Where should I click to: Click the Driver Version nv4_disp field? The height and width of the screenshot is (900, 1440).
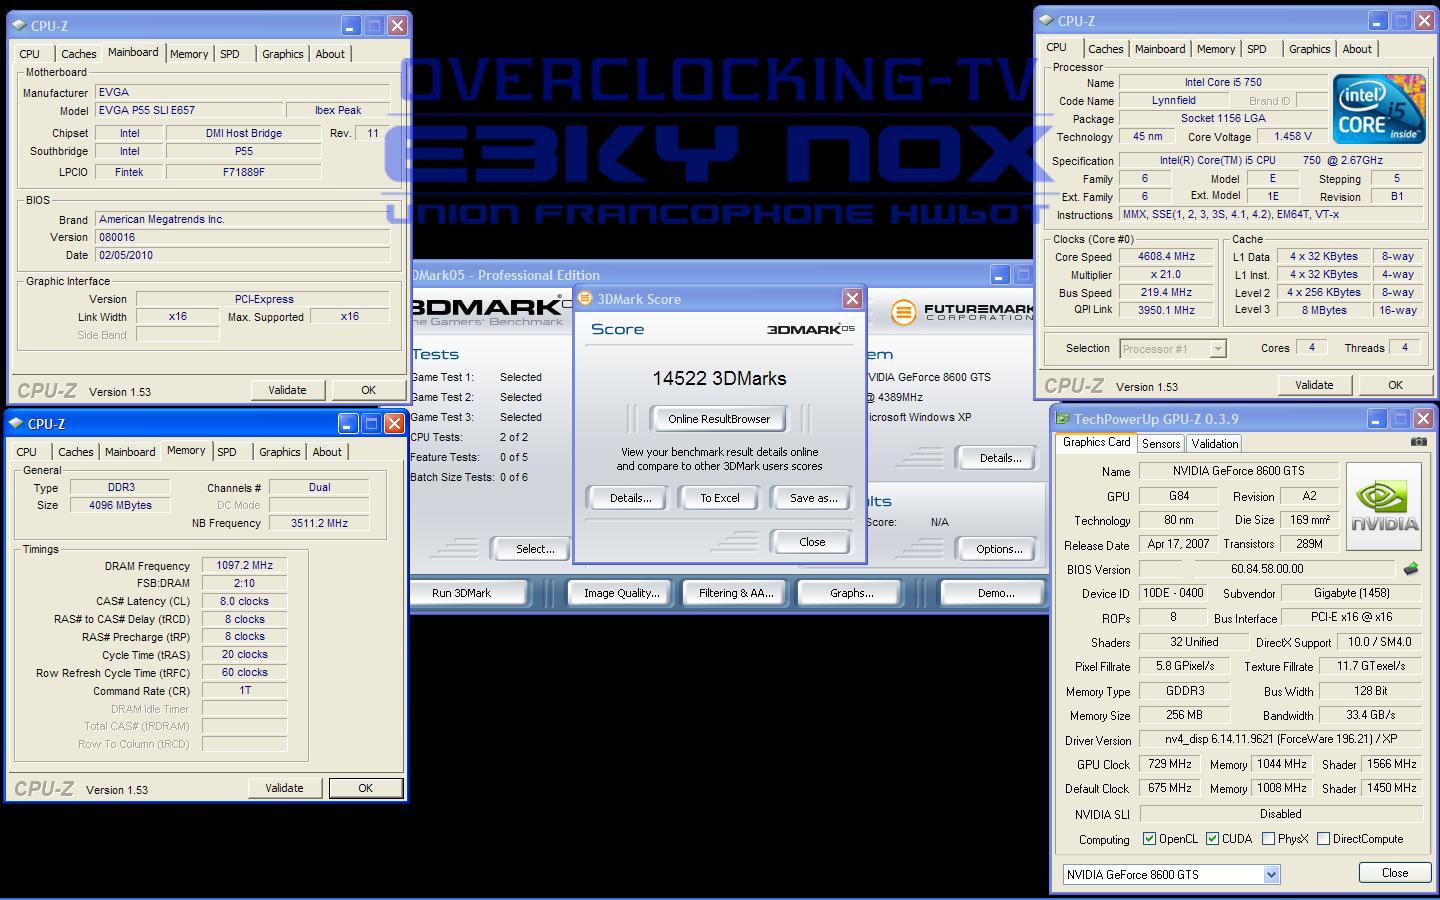click(x=1281, y=739)
